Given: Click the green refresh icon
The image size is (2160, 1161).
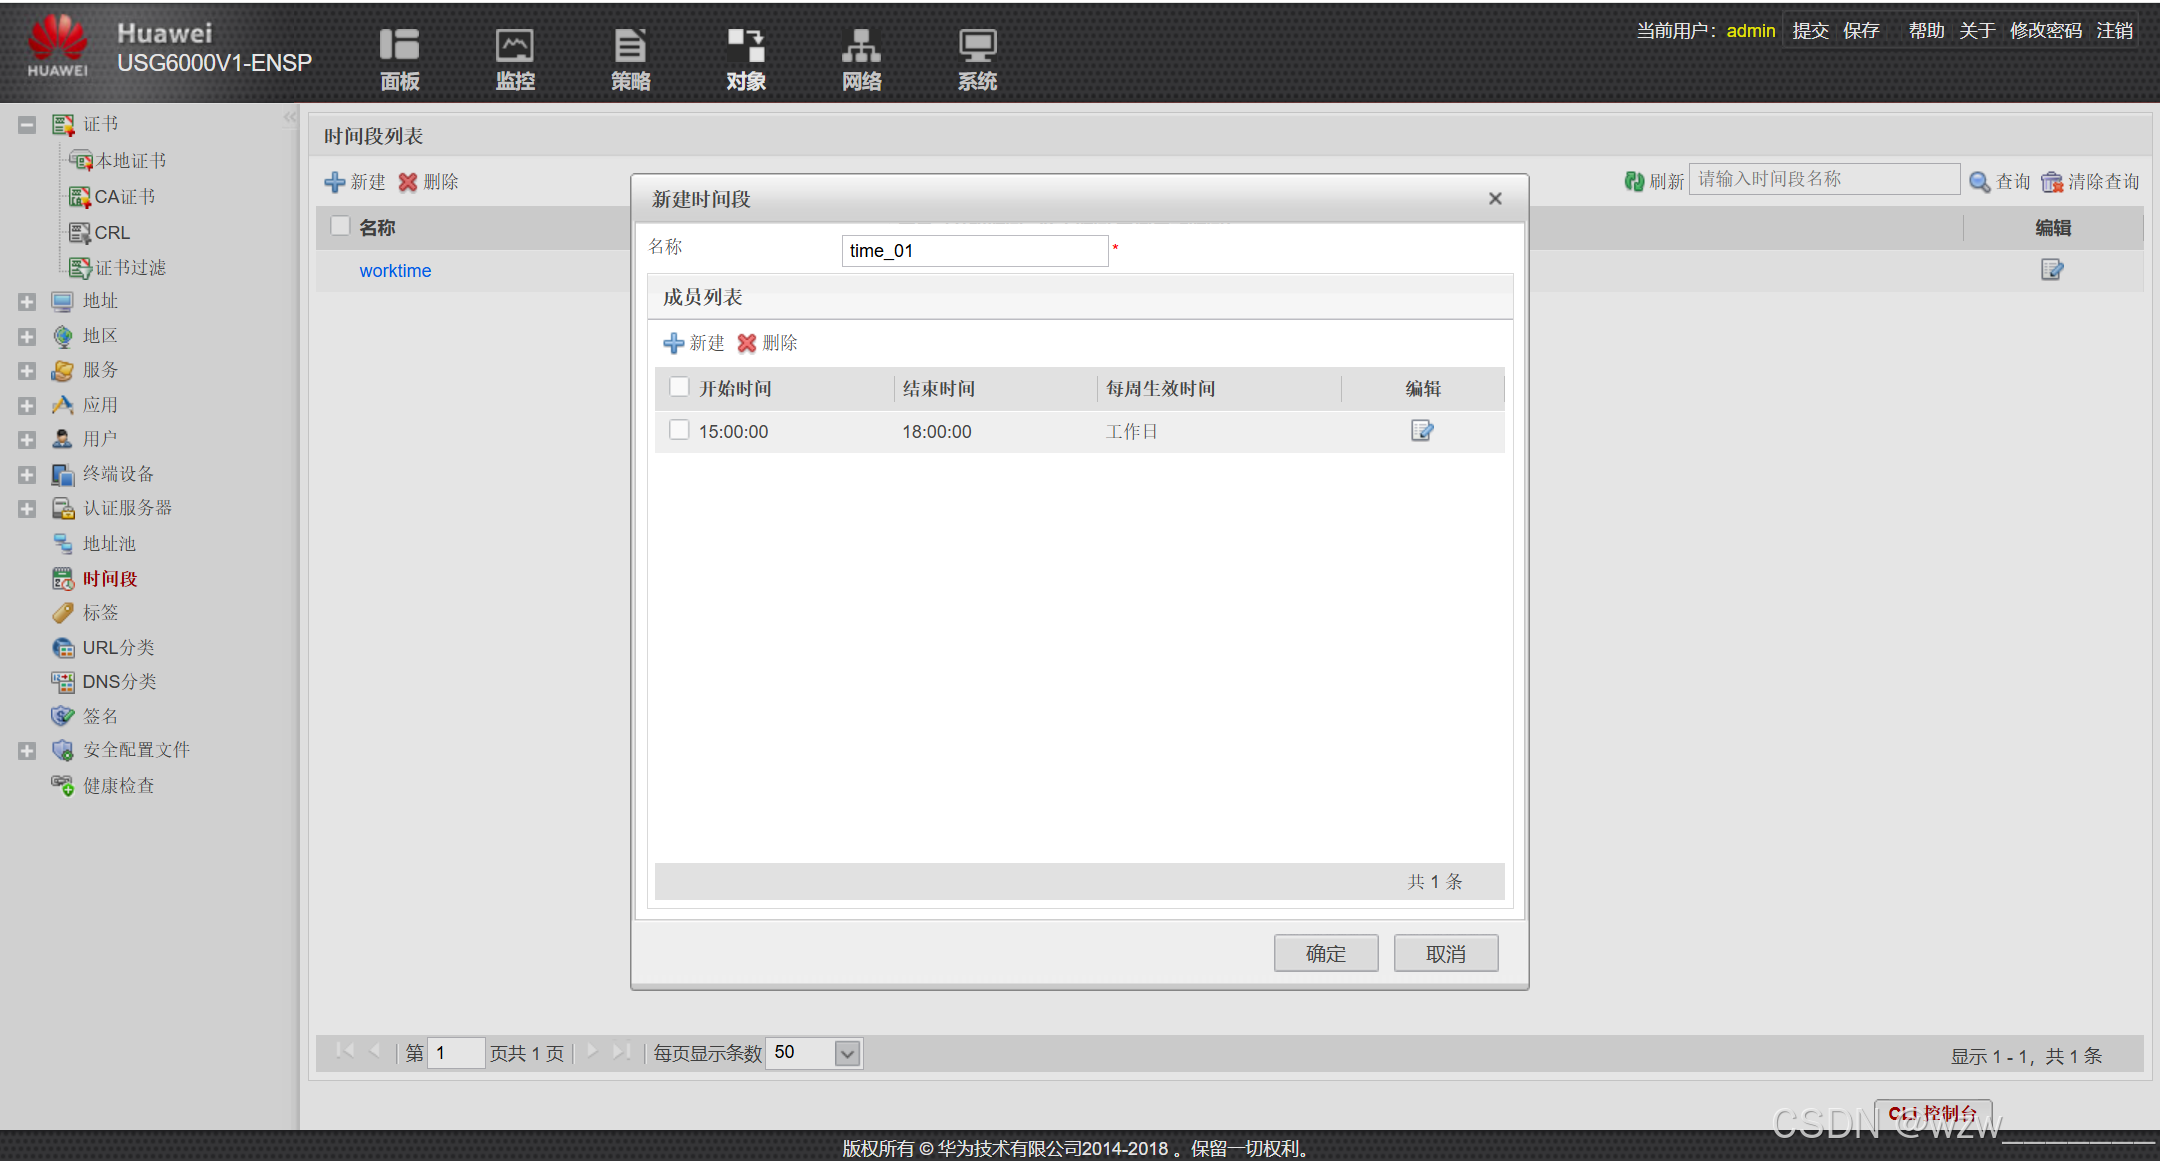Looking at the screenshot, I should pos(1634,181).
